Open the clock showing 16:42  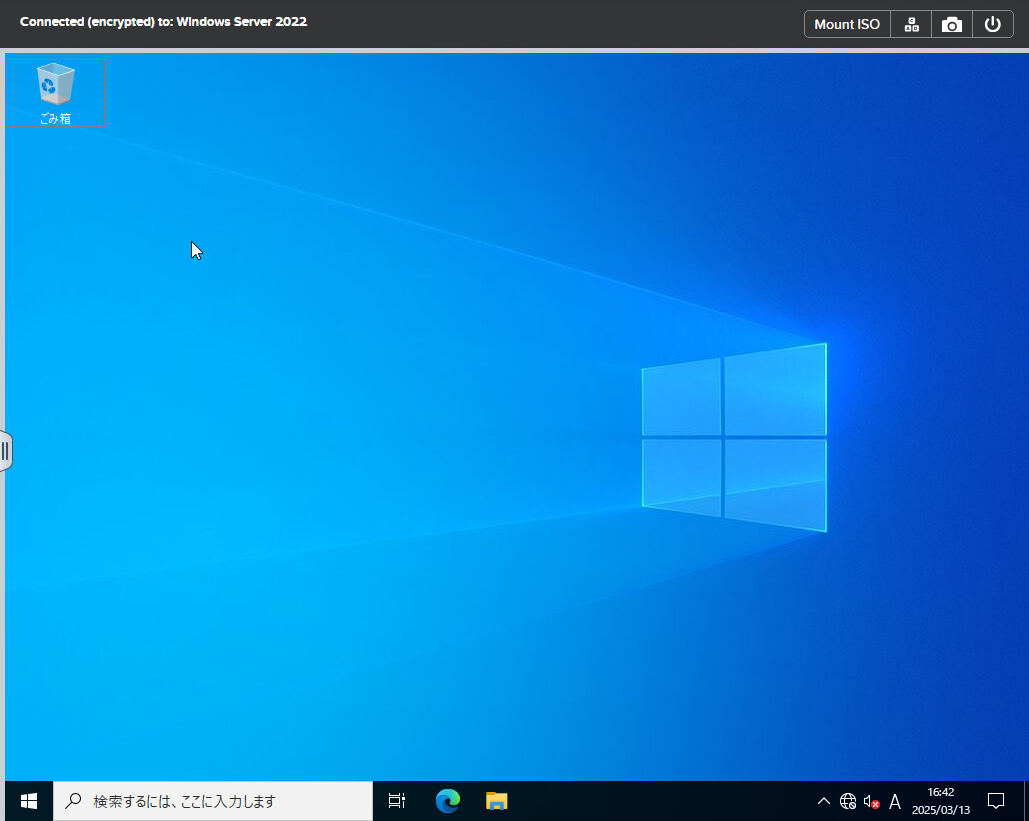pyautogui.click(x=940, y=801)
